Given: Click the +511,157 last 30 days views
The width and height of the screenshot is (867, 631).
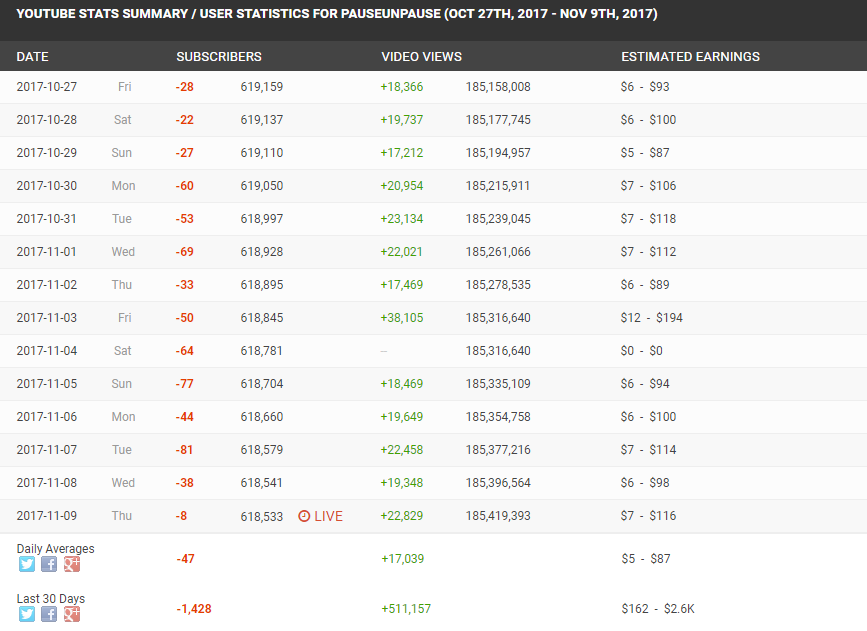Looking at the screenshot, I should coord(406,609).
